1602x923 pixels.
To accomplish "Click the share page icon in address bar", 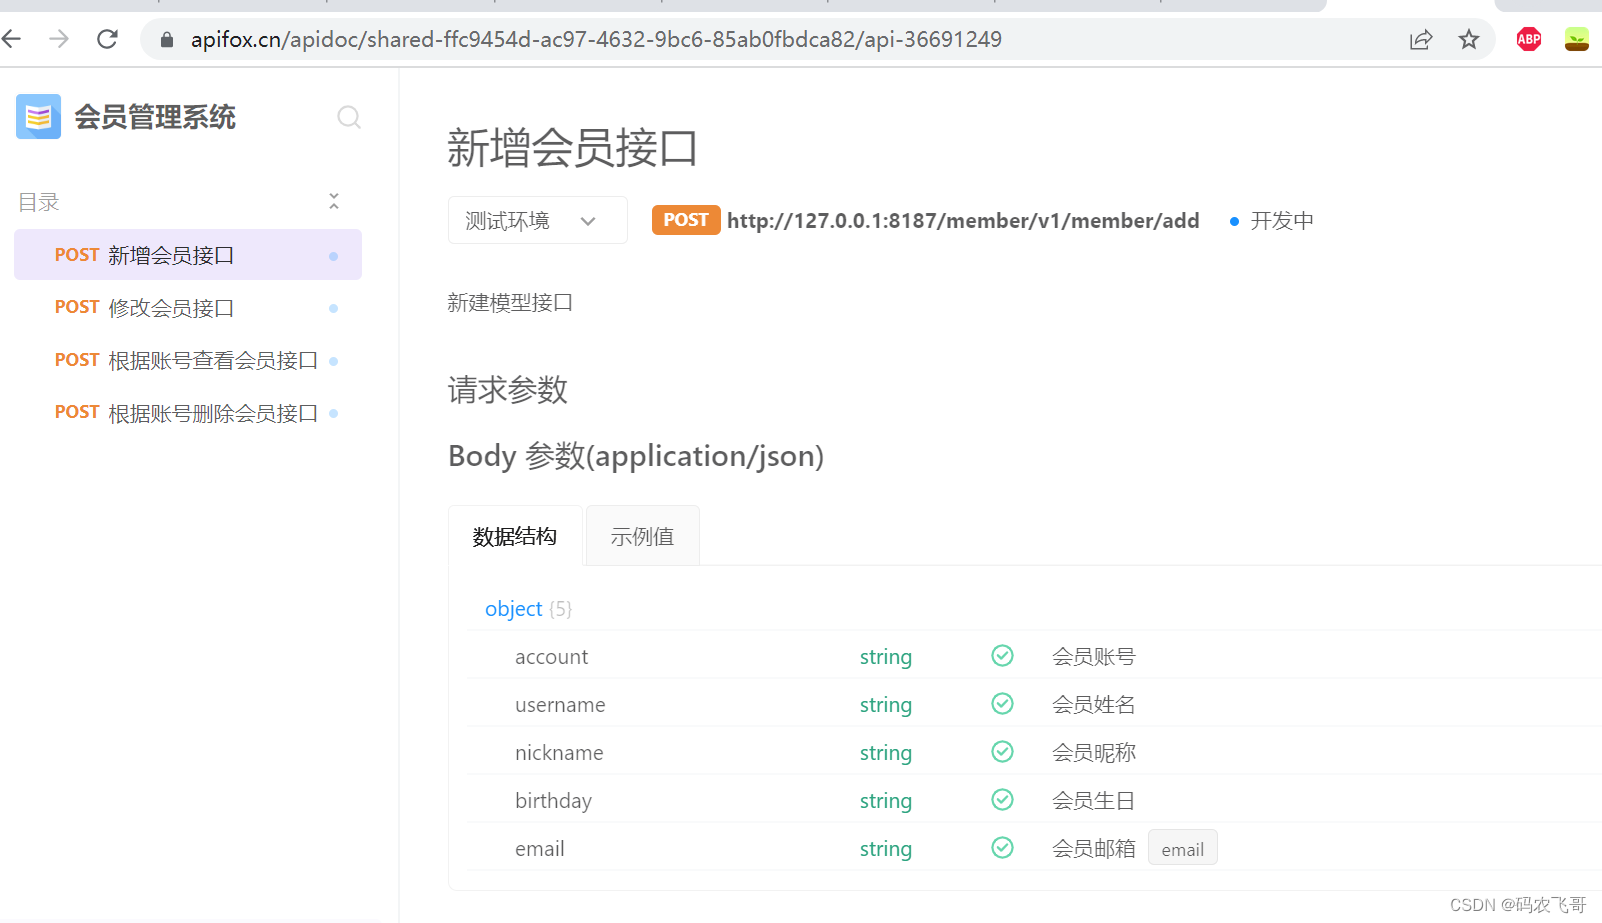I will 1421,40.
